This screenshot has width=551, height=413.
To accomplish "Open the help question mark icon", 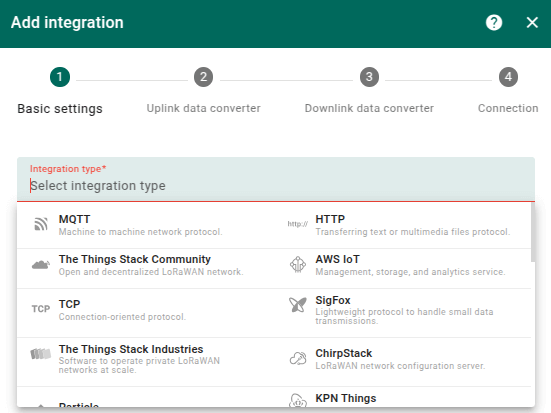I will click(494, 22).
